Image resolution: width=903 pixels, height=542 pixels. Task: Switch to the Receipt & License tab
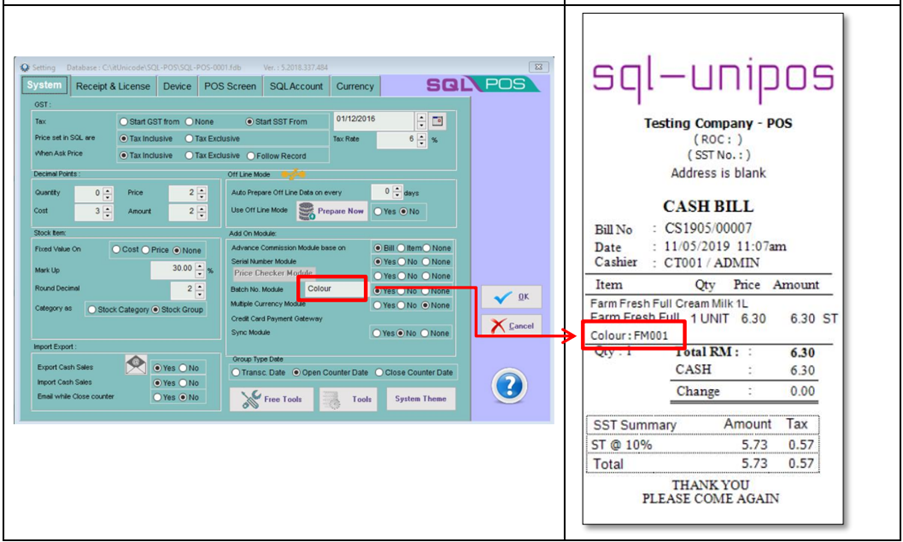[x=113, y=87]
